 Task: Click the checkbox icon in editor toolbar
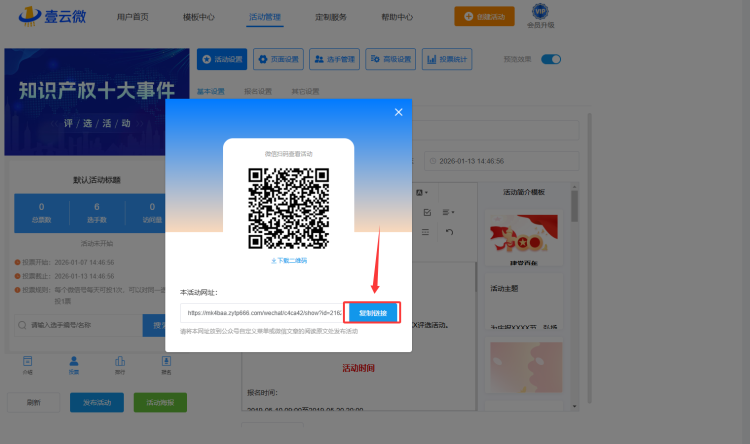click(427, 212)
